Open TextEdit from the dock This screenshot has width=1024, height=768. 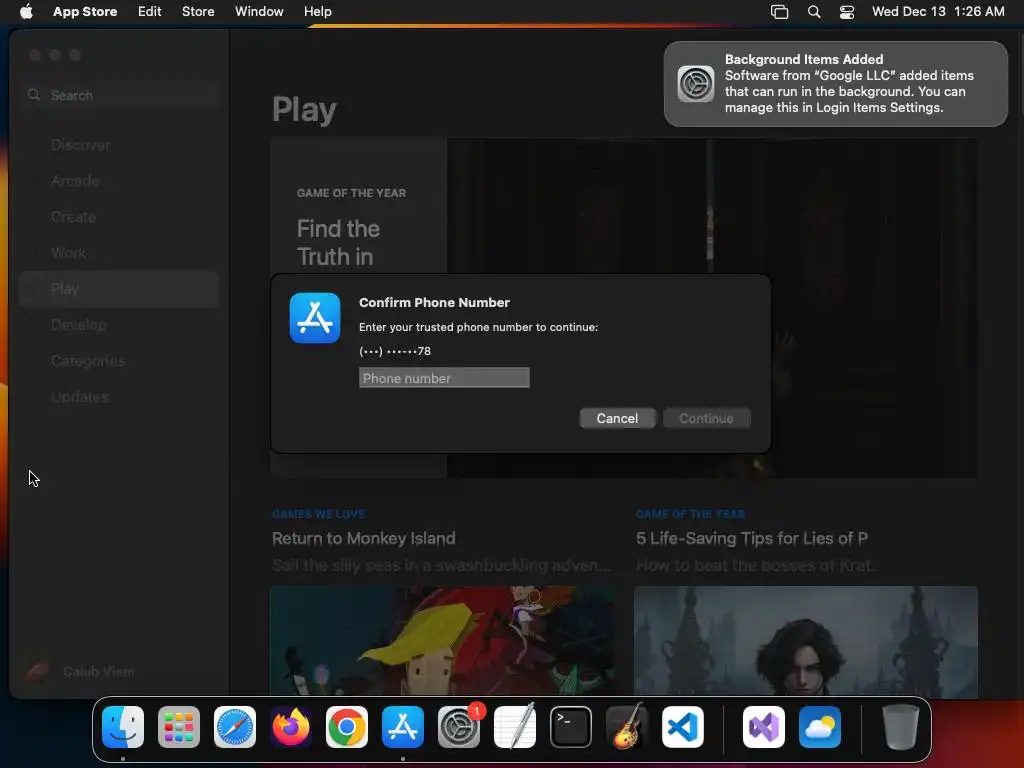[515, 727]
